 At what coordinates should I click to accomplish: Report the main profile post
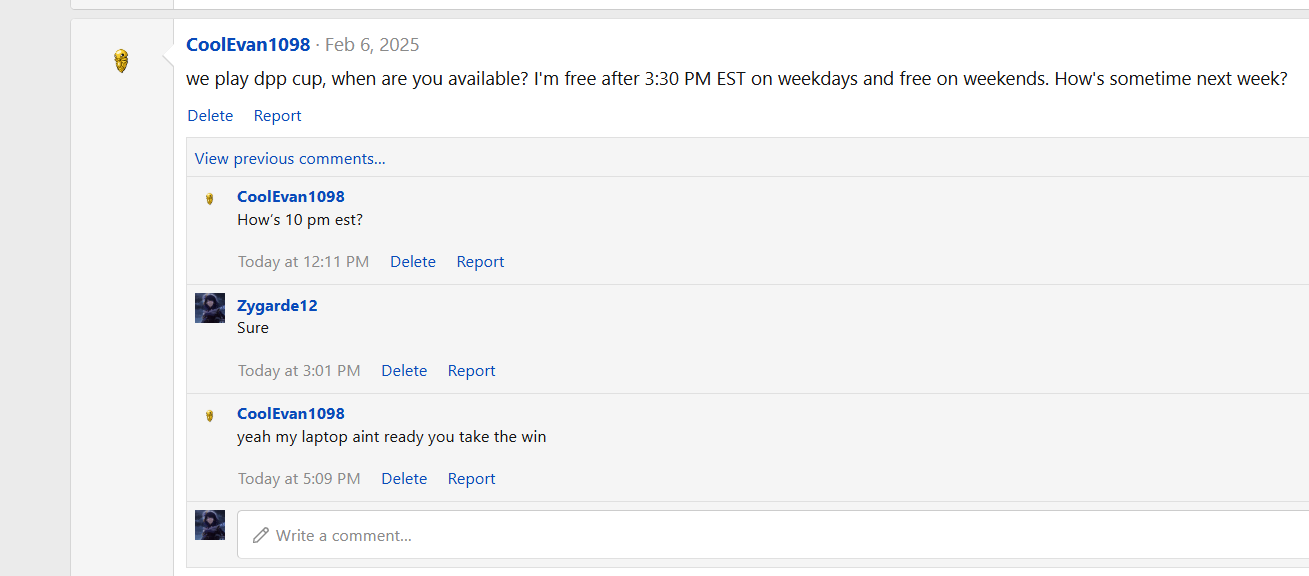click(277, 115)
